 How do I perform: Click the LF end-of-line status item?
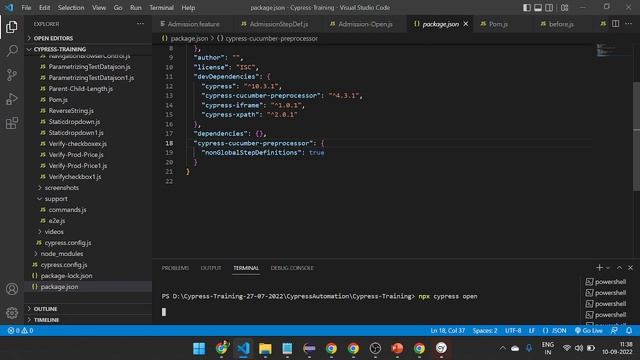point(532,331)
